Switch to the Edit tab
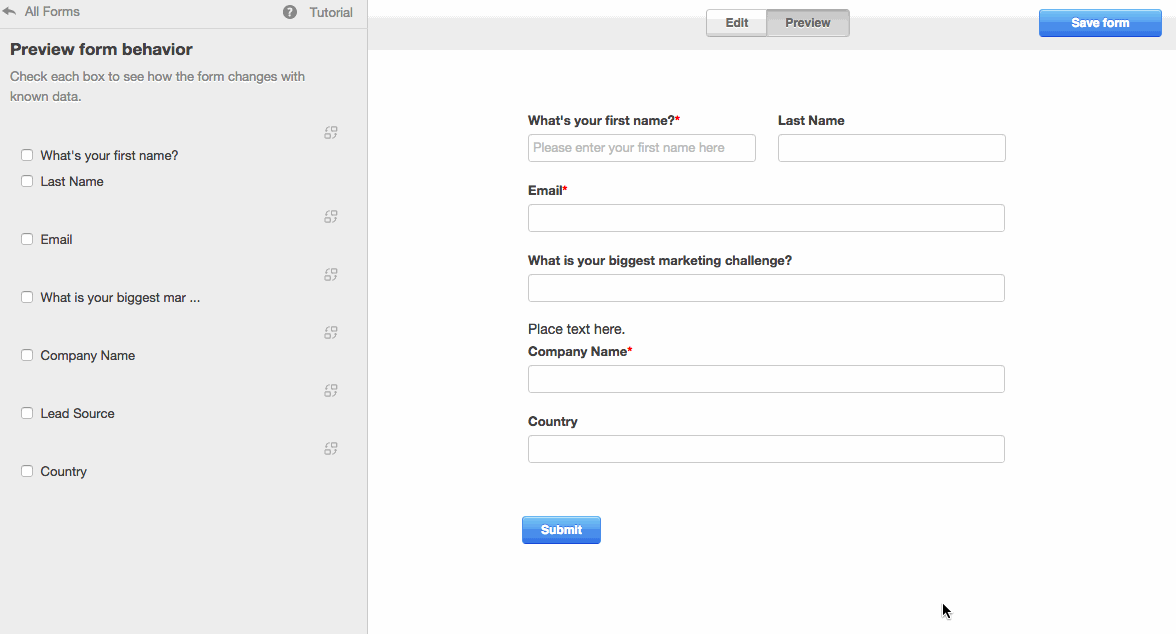 click(736, 23)
